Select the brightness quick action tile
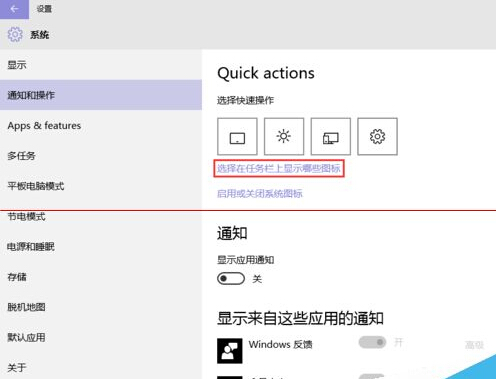This screenshot has width=496, height=379. point(284,136)
